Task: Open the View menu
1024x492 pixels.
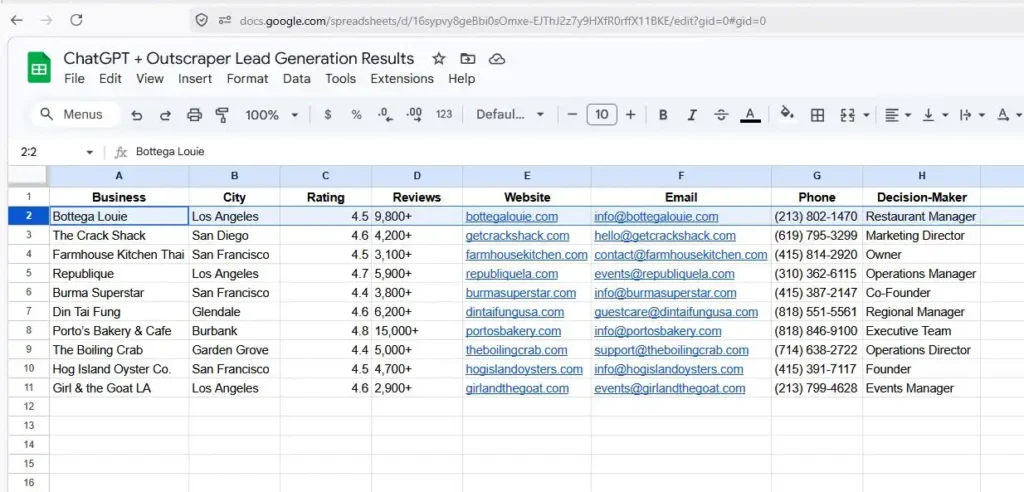Action: click(150, 79)
